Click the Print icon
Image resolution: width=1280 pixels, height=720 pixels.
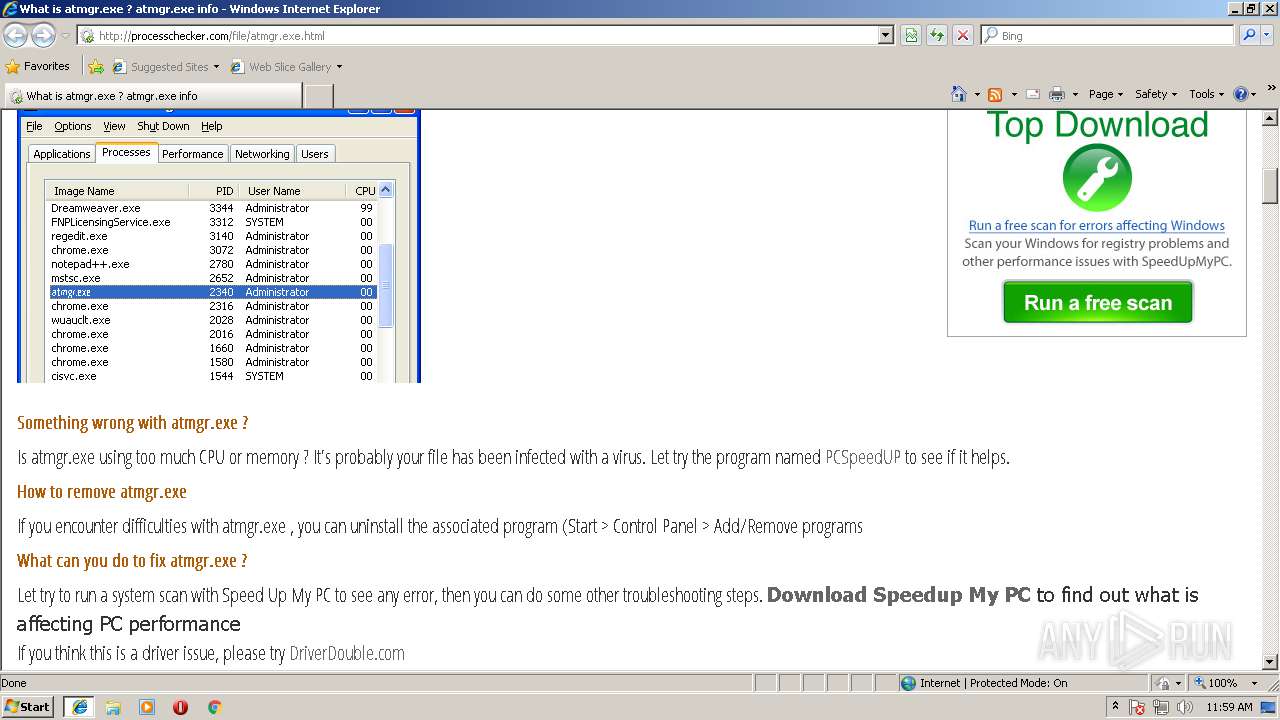click(x=1057, y=94)
